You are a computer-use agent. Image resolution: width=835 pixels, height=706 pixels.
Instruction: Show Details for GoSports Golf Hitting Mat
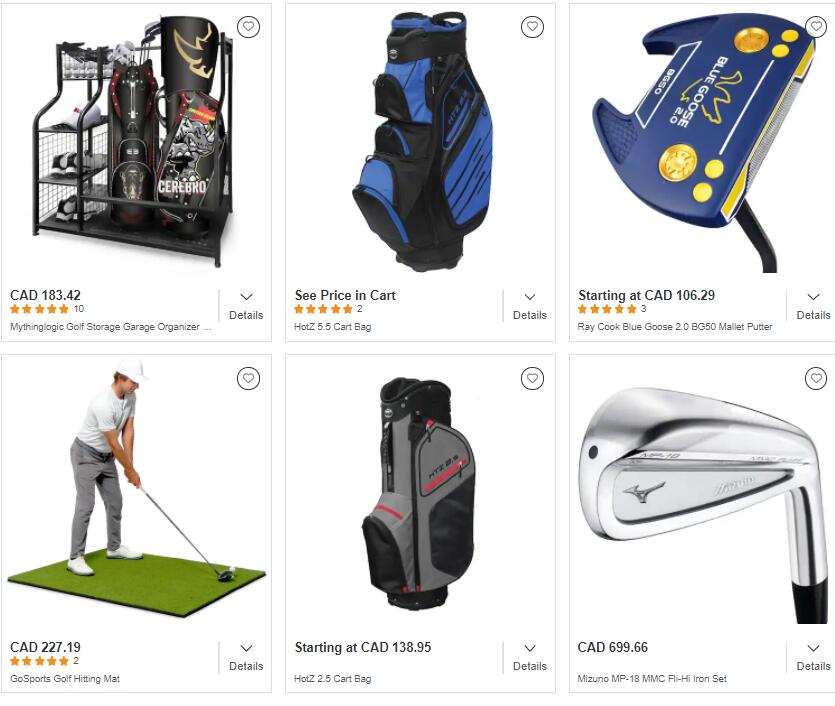(246, 658)
